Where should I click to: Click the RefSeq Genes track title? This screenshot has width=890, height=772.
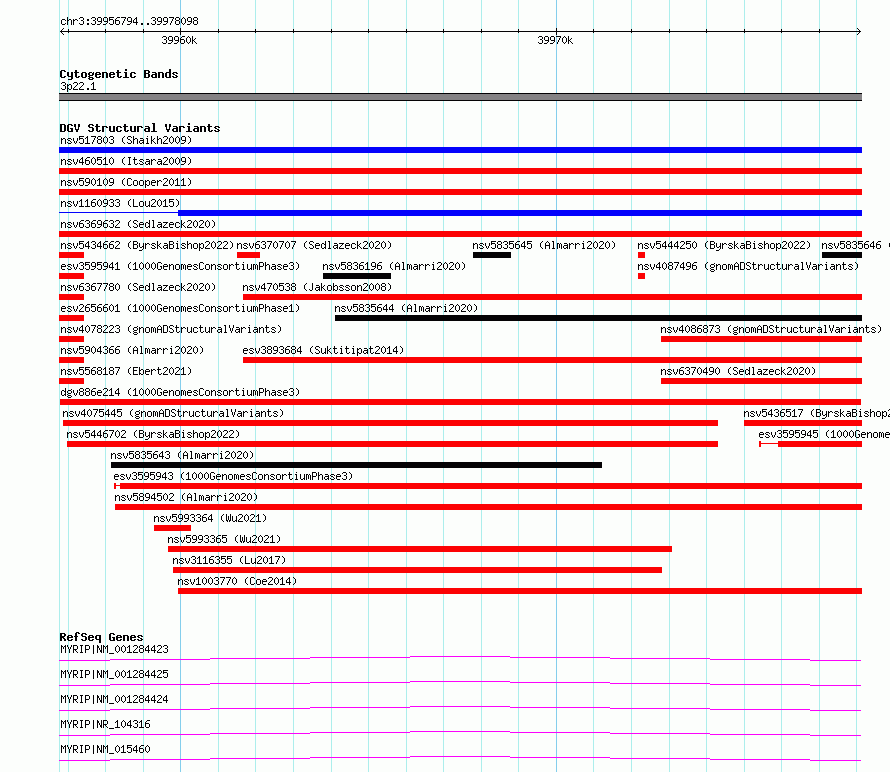(x=101, y=637)
